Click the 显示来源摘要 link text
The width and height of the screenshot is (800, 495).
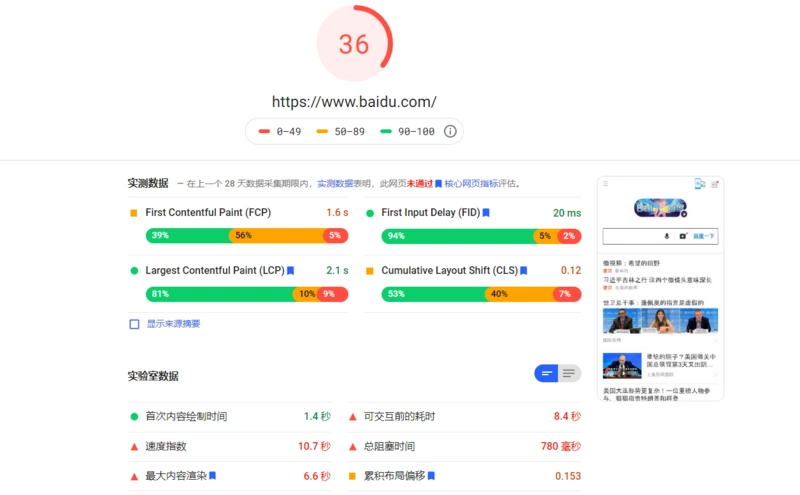(x=173, y=324)
